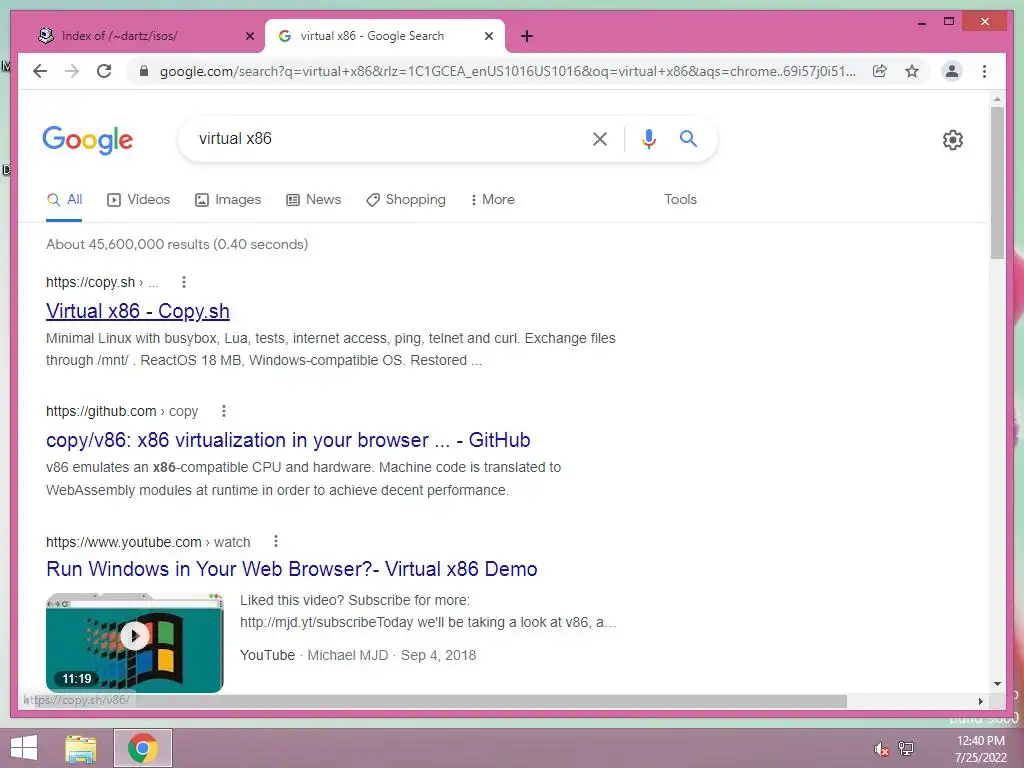This screenshot has width=1024, height=768.
Task: Bookmark this page with the star icon
Action: tap(912, 71)
